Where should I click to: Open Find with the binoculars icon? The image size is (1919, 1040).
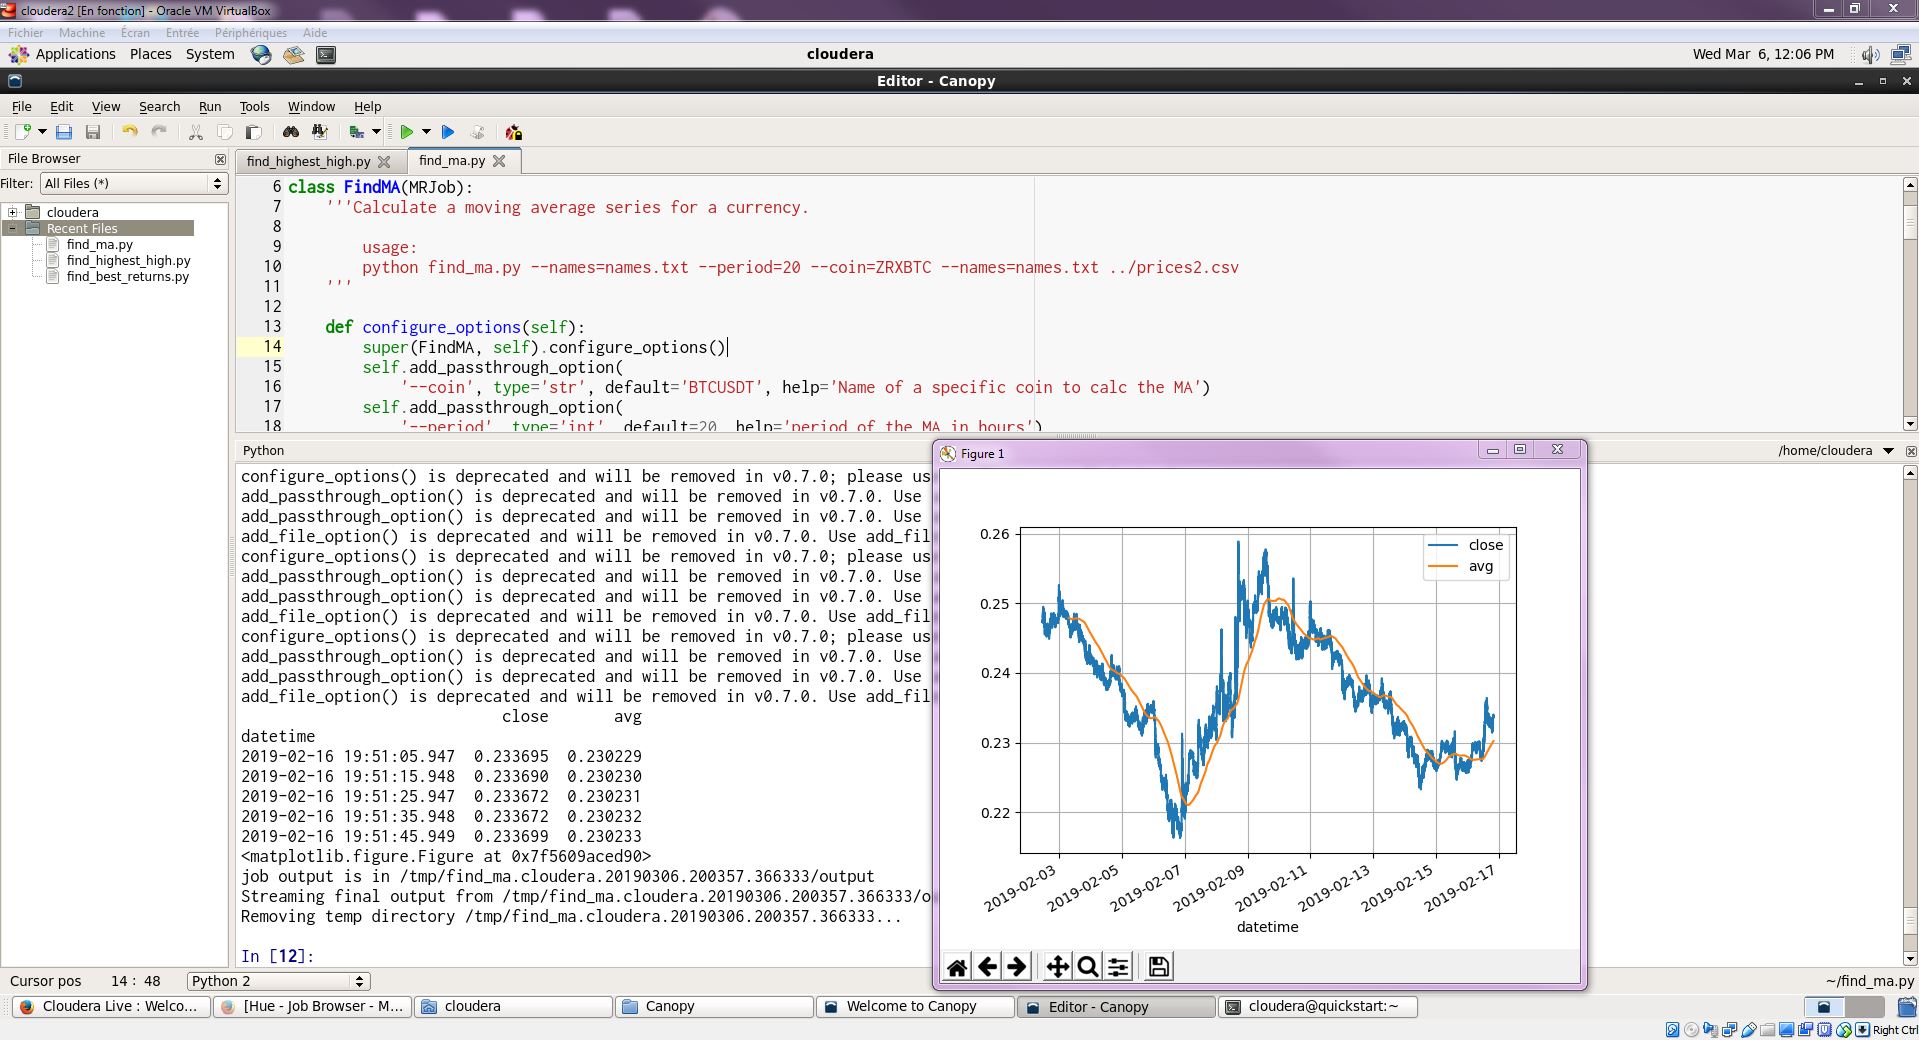coord(291,132)
